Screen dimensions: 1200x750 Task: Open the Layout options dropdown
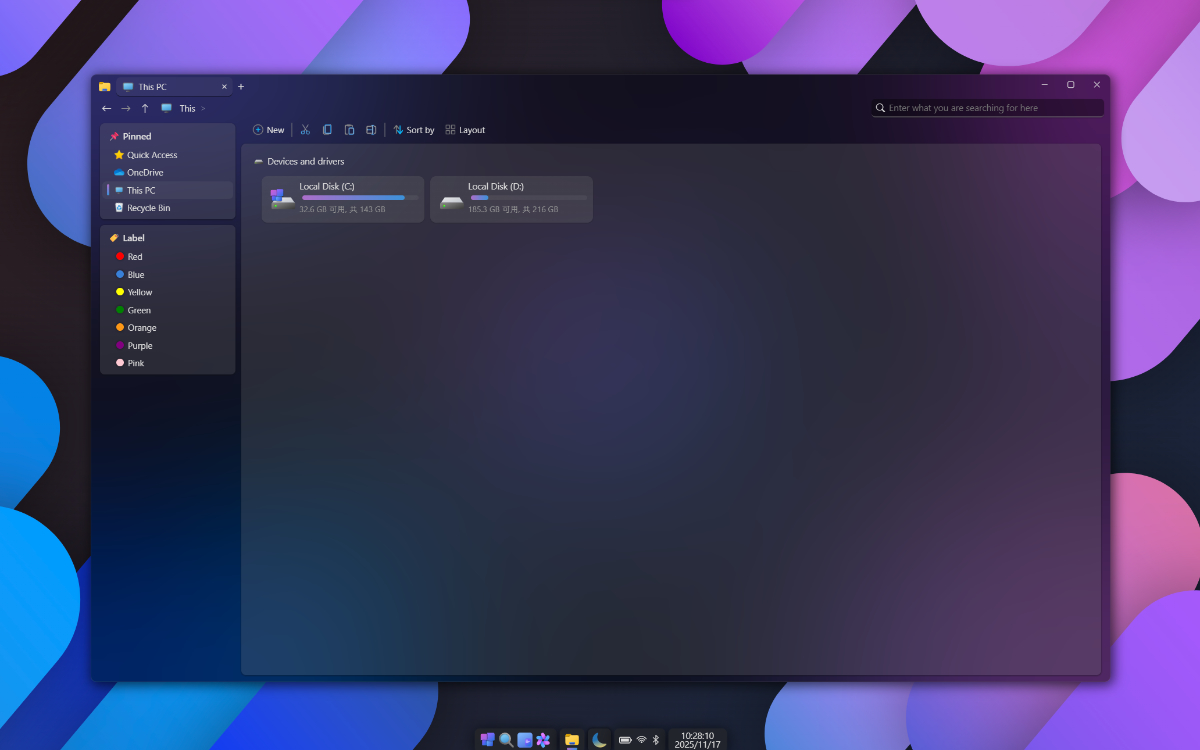tap(465, 129)
